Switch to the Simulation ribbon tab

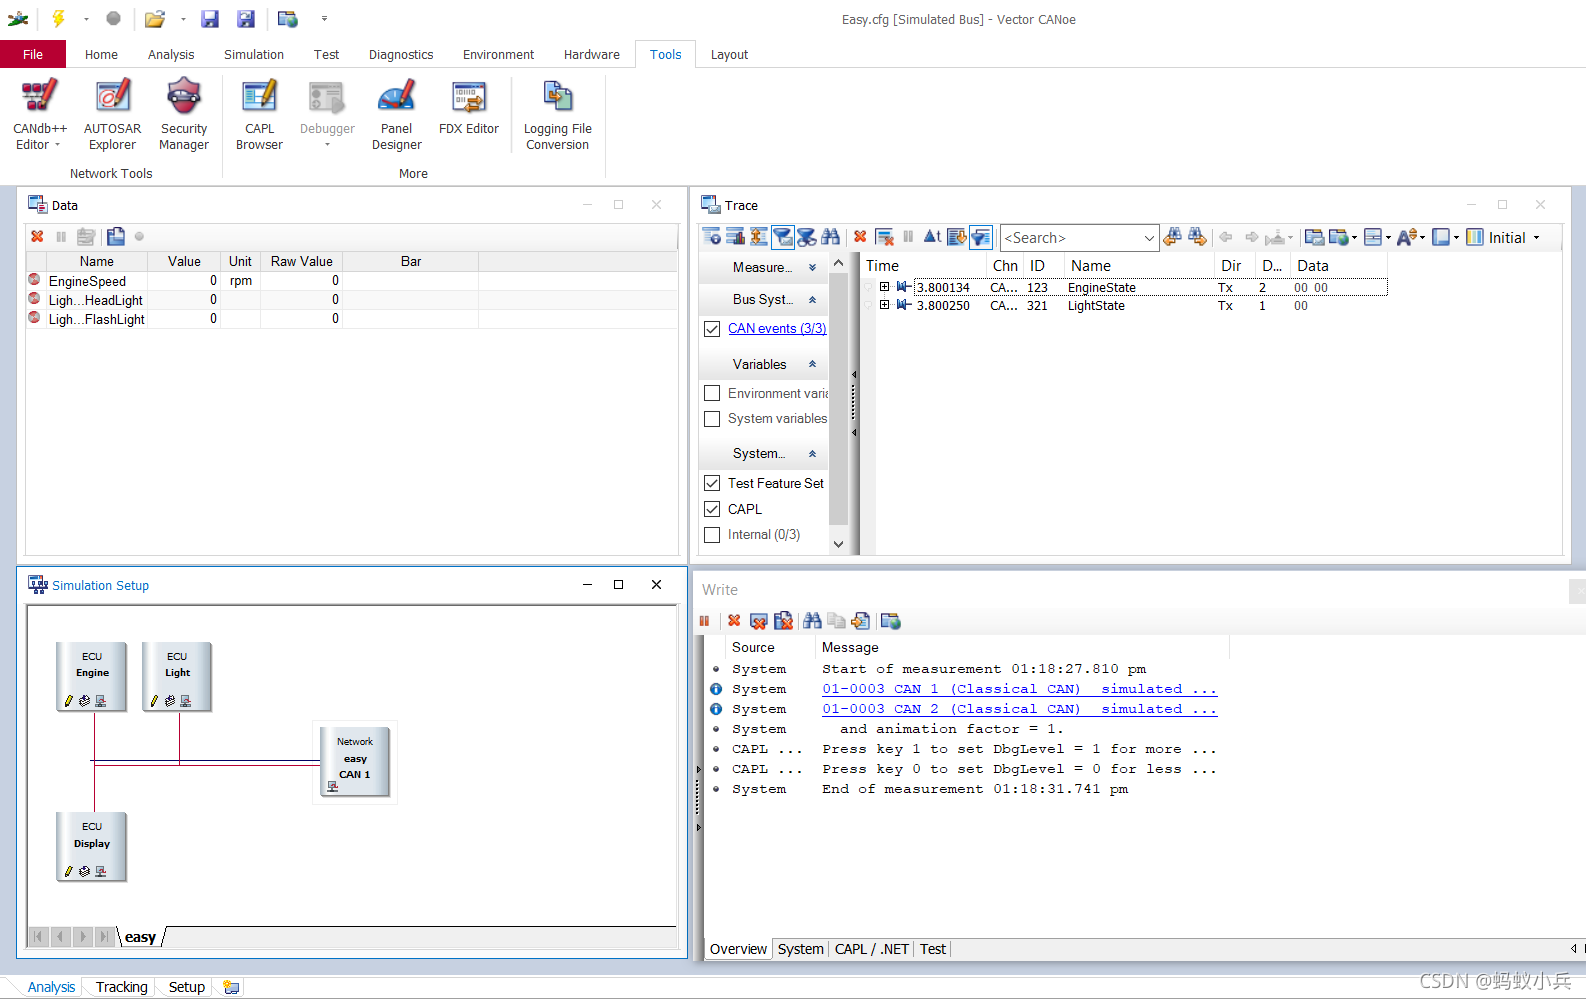(254, 54)
